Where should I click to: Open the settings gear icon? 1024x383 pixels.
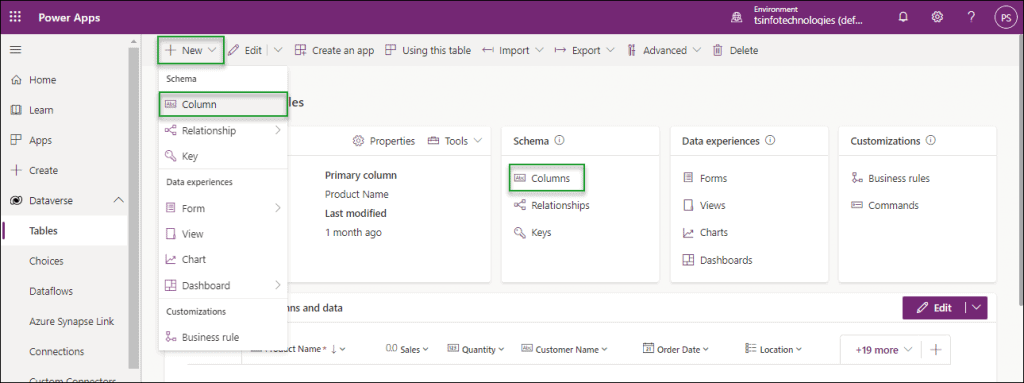pos(937,17)
